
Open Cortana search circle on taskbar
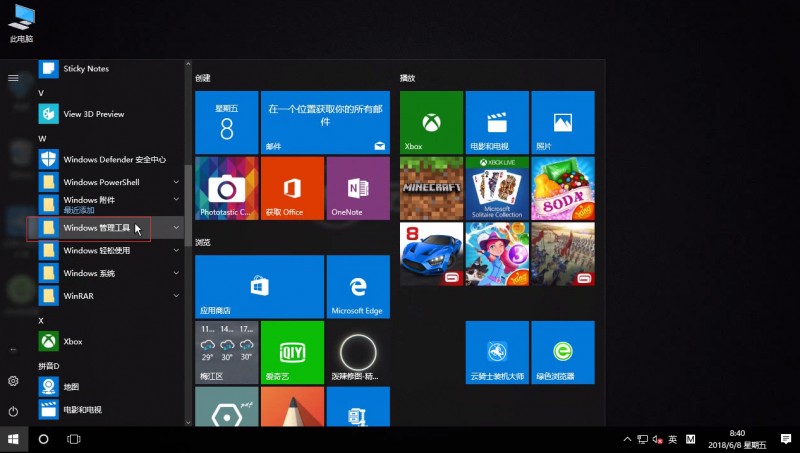43,439
